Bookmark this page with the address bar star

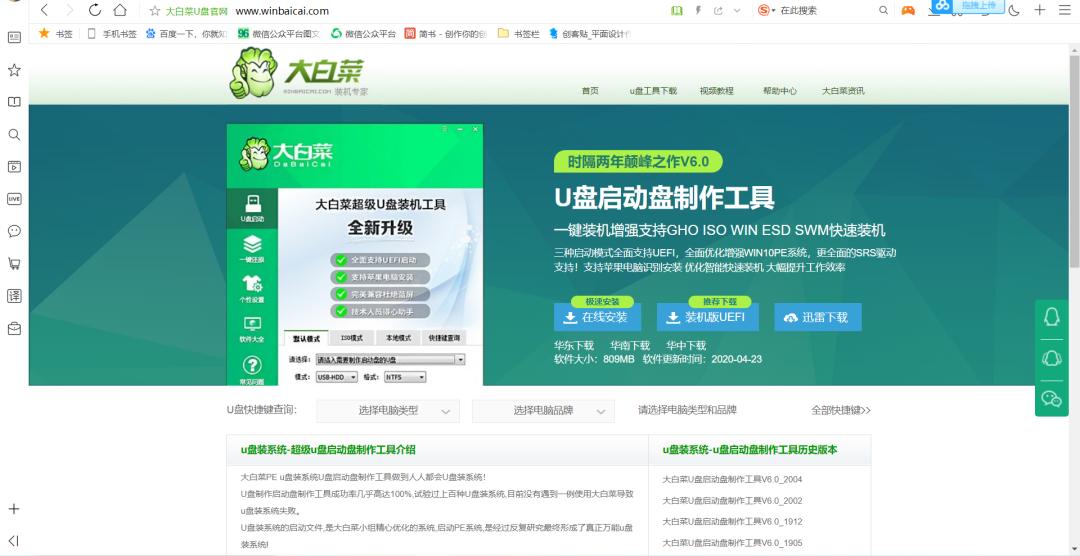tap(155, 10)
